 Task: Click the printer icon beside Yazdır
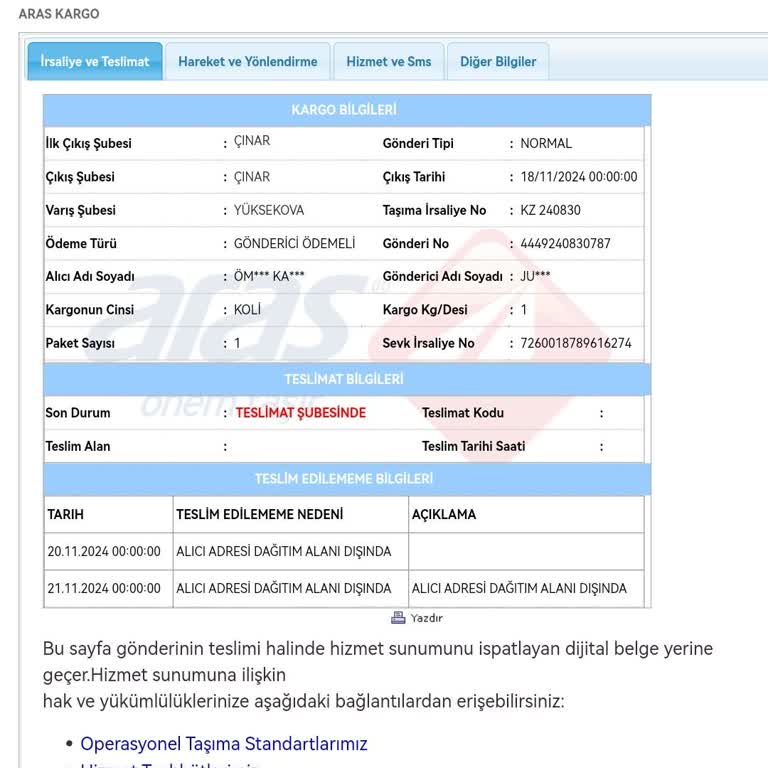point(398,618)
